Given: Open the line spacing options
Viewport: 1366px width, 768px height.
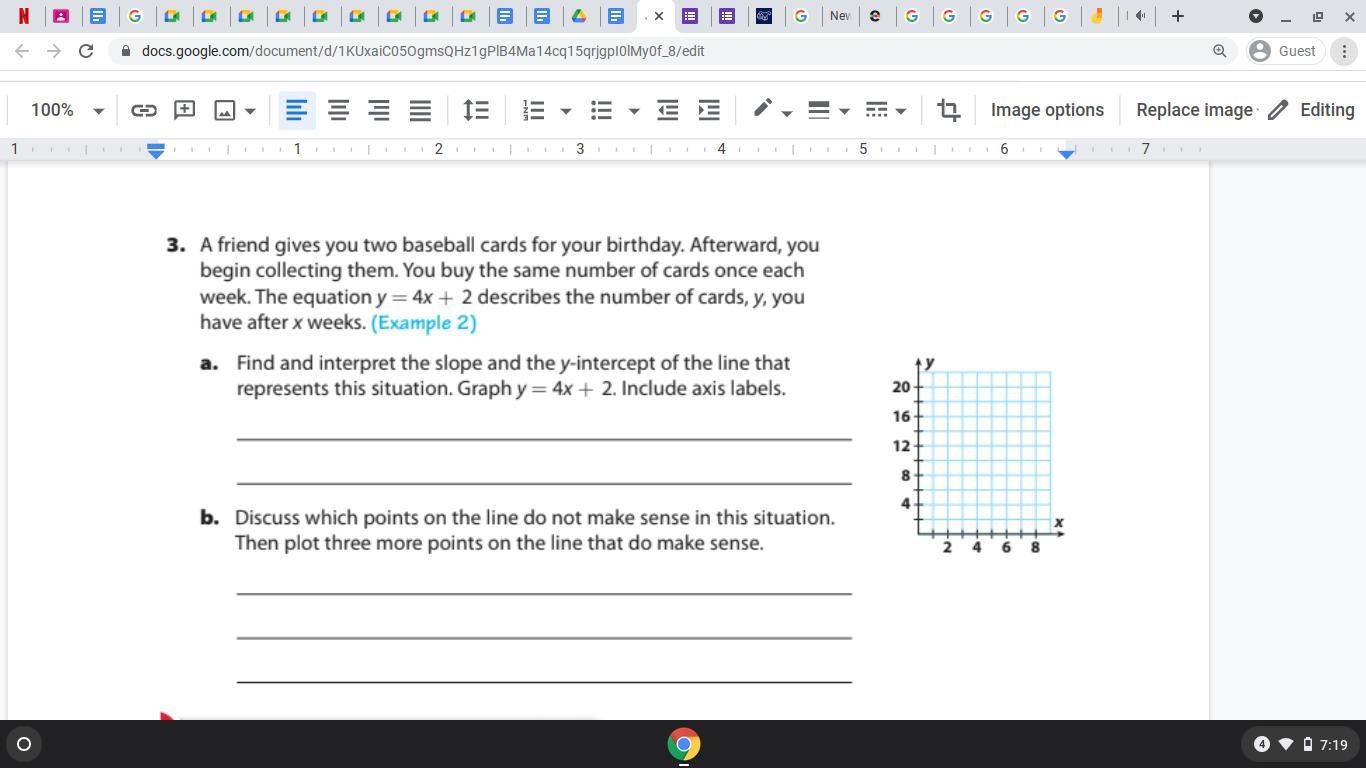Looking at the screenshot, I should click(x=476, y=110).
